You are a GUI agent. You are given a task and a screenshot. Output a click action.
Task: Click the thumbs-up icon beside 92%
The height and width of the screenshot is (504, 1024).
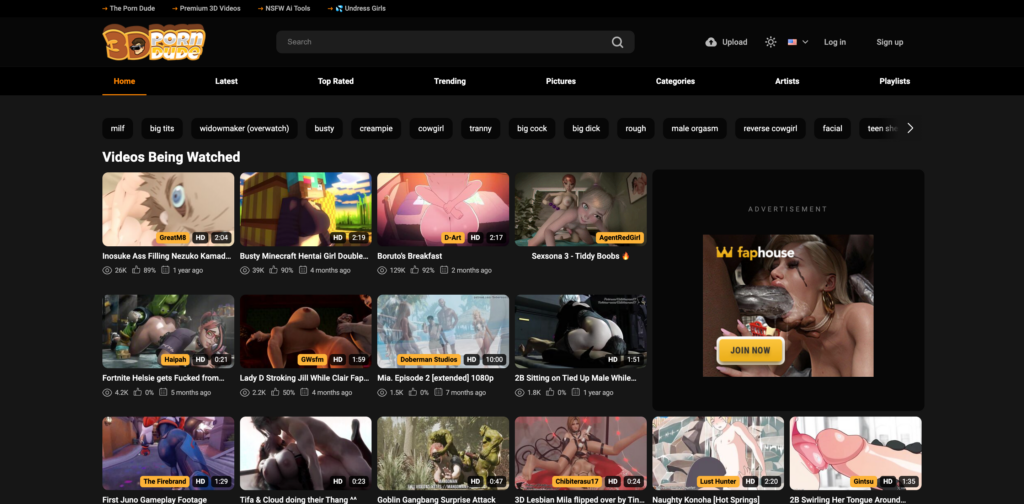click(415, 270)
